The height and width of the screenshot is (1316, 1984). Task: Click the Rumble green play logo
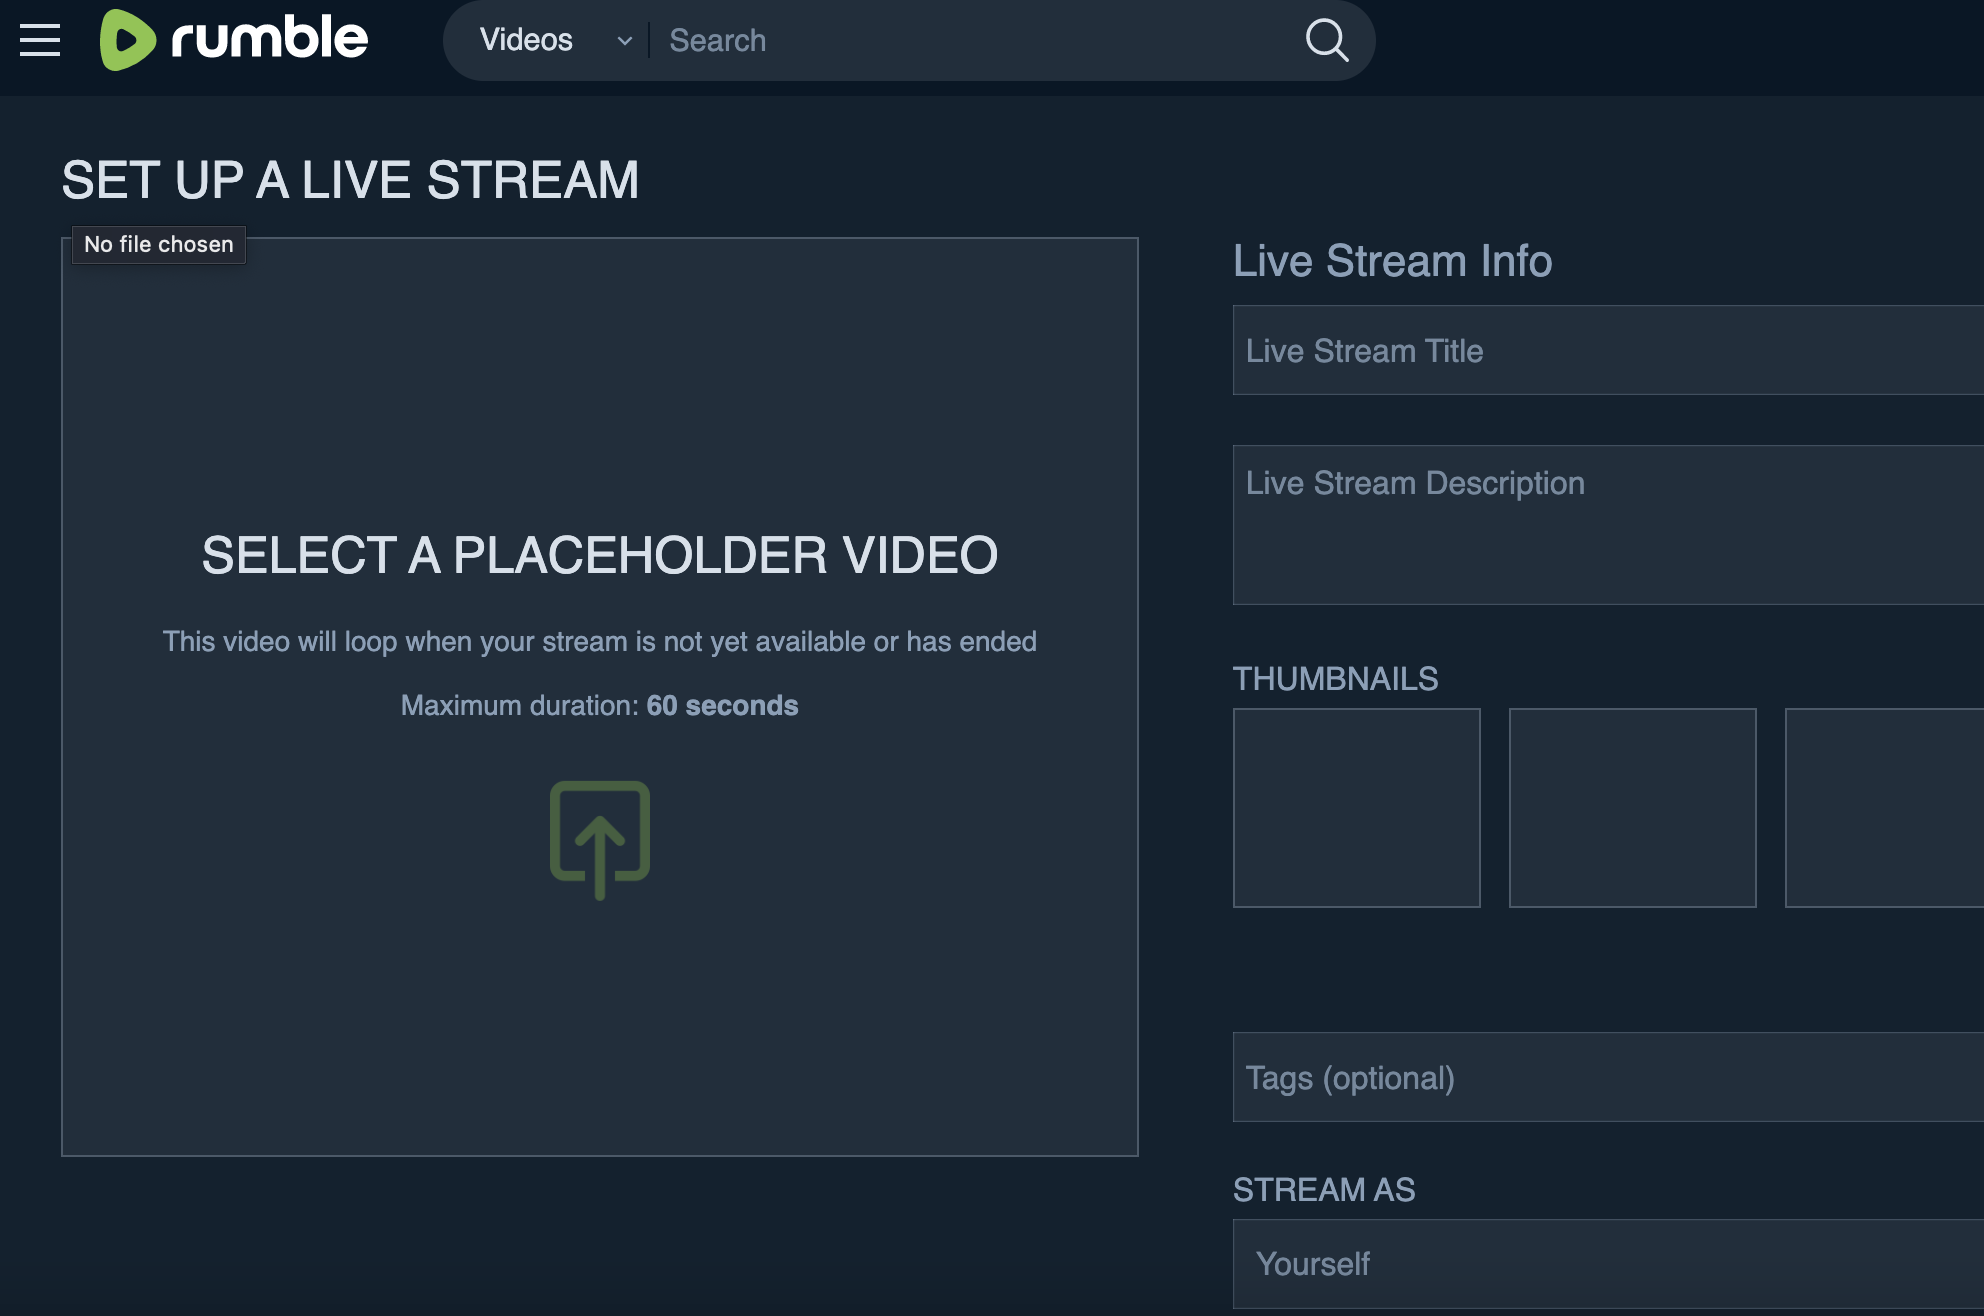click(127, 40)
